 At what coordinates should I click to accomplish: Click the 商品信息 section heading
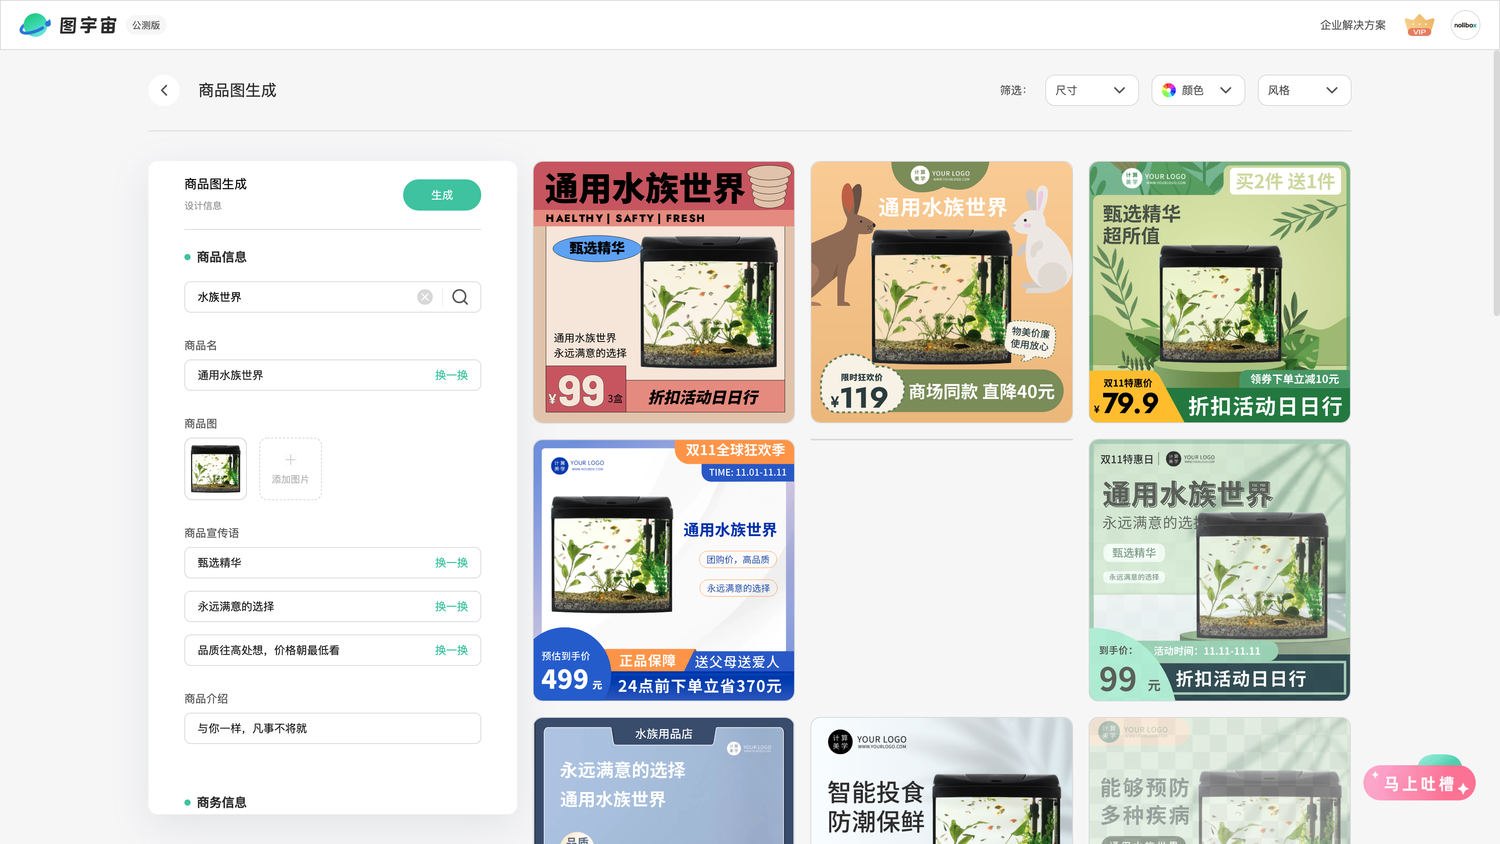(x=221, y=257)
